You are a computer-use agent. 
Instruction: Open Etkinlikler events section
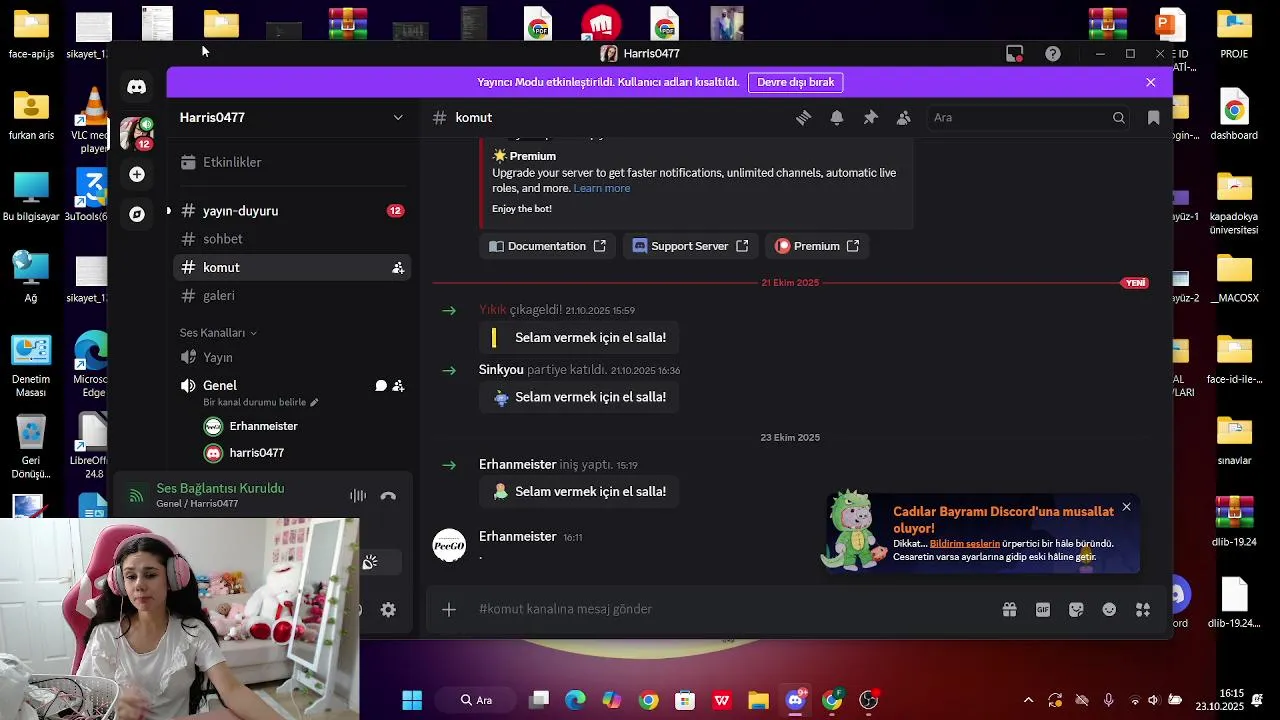[292, 162]
